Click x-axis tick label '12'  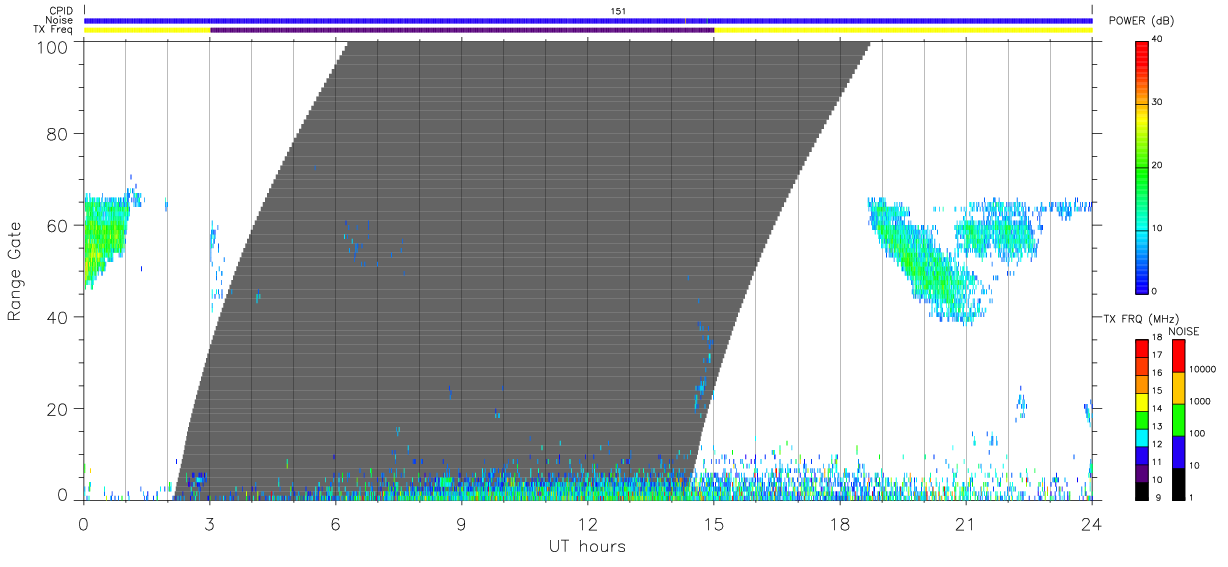588,523
